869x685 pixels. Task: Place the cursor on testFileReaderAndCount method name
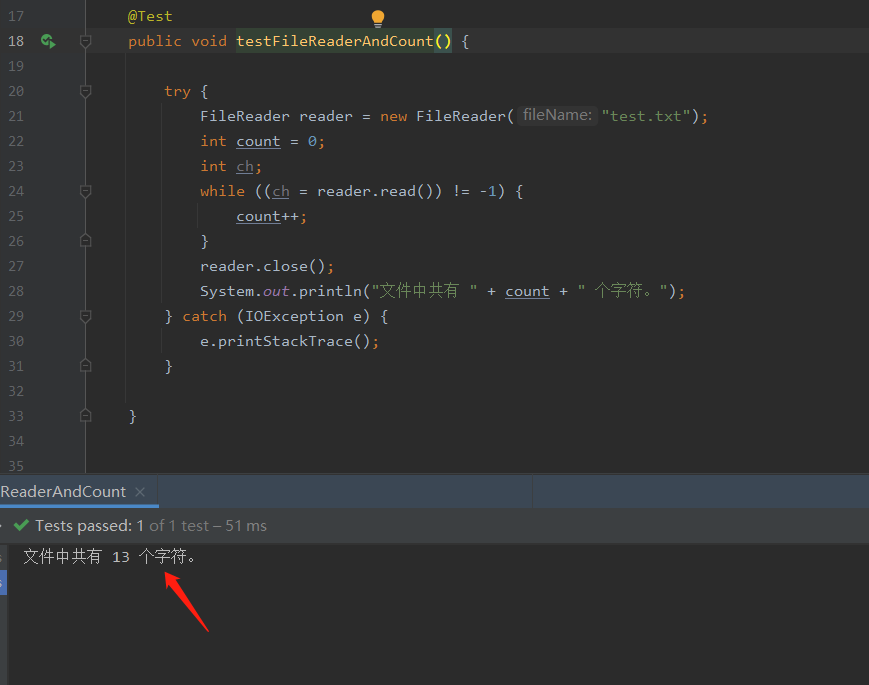point(335,41)
